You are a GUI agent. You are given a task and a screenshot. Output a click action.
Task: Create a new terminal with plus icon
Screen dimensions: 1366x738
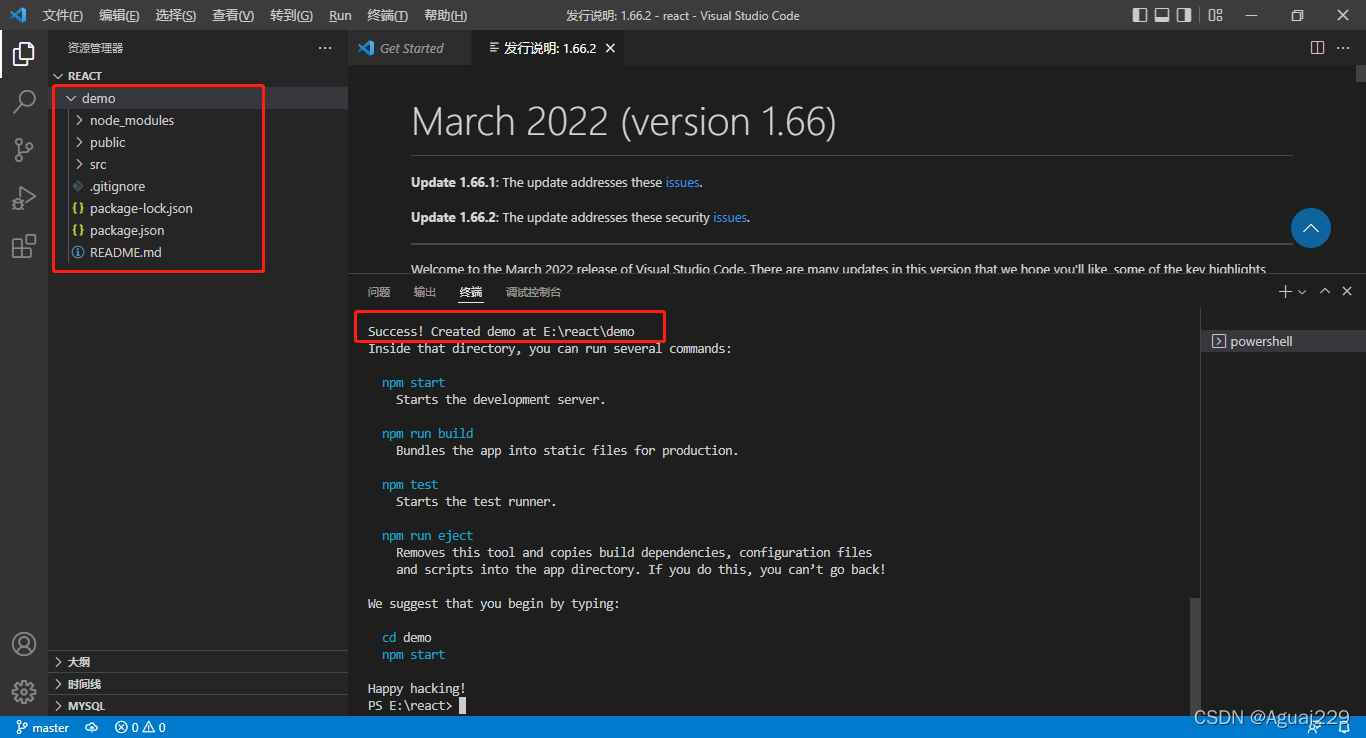pos(1285,291)
